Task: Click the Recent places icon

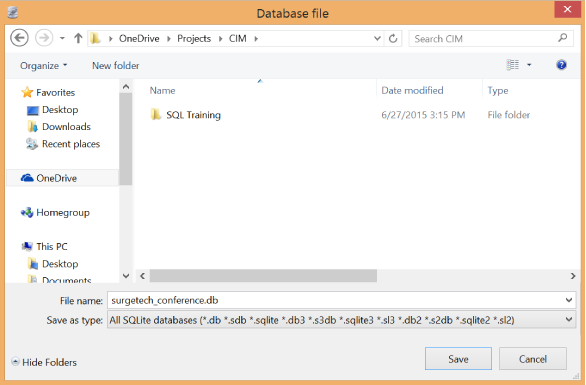Action: pos(32,144)
